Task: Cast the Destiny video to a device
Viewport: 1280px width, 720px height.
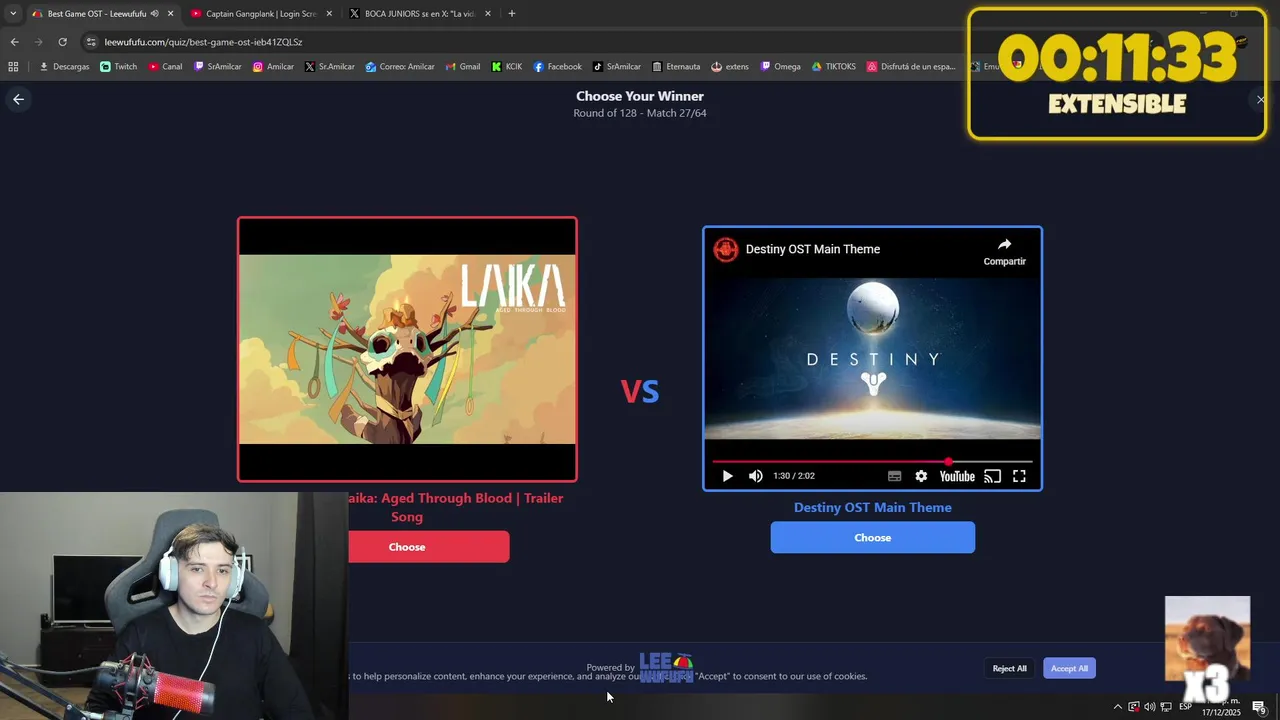Action: point(992,476)
